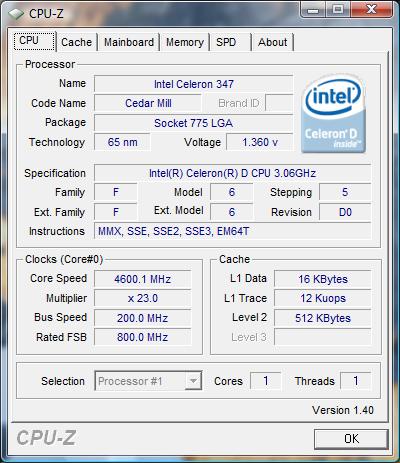
Task: Click the CPU-Z chip icon in title bar
Action: 16,14
